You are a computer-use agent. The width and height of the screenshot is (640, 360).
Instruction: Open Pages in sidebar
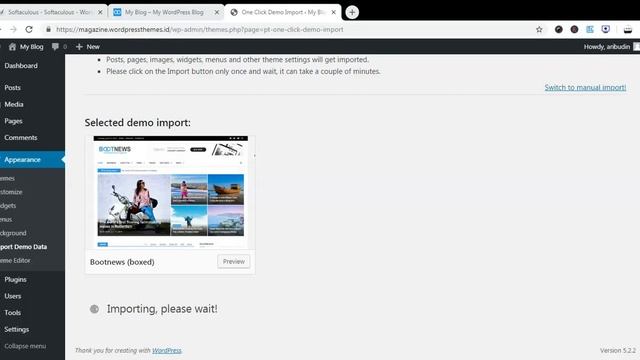click(x=13, y=121)
